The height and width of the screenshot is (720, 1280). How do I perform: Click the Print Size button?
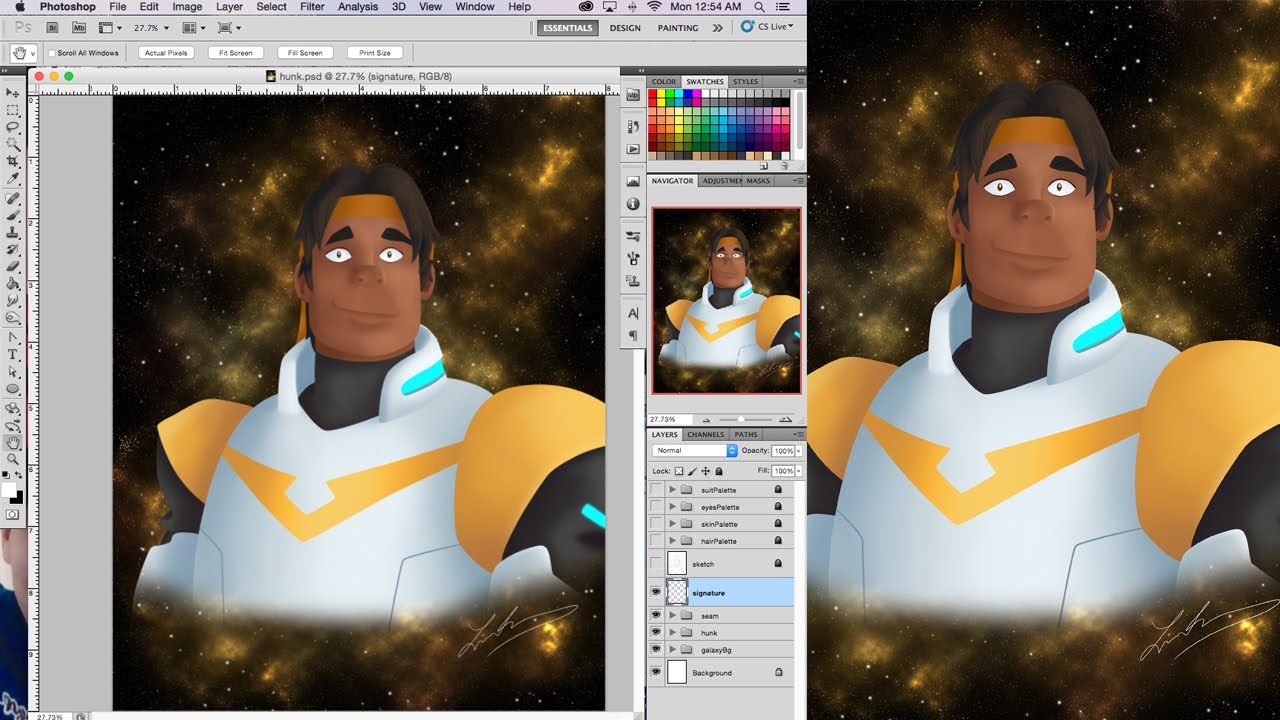pos(375,53)
